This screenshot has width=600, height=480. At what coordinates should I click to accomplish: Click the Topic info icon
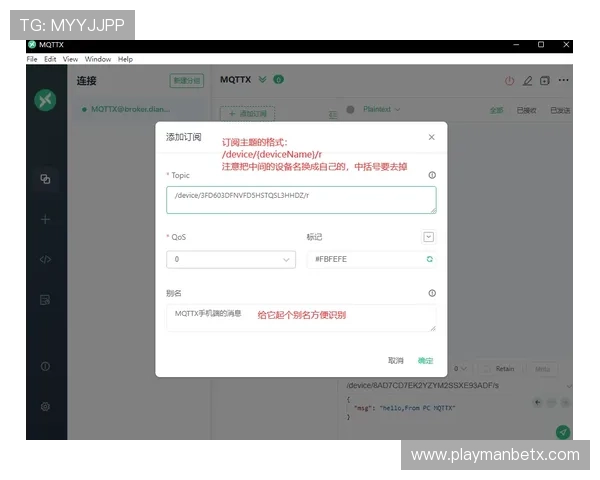coord(432,175)
